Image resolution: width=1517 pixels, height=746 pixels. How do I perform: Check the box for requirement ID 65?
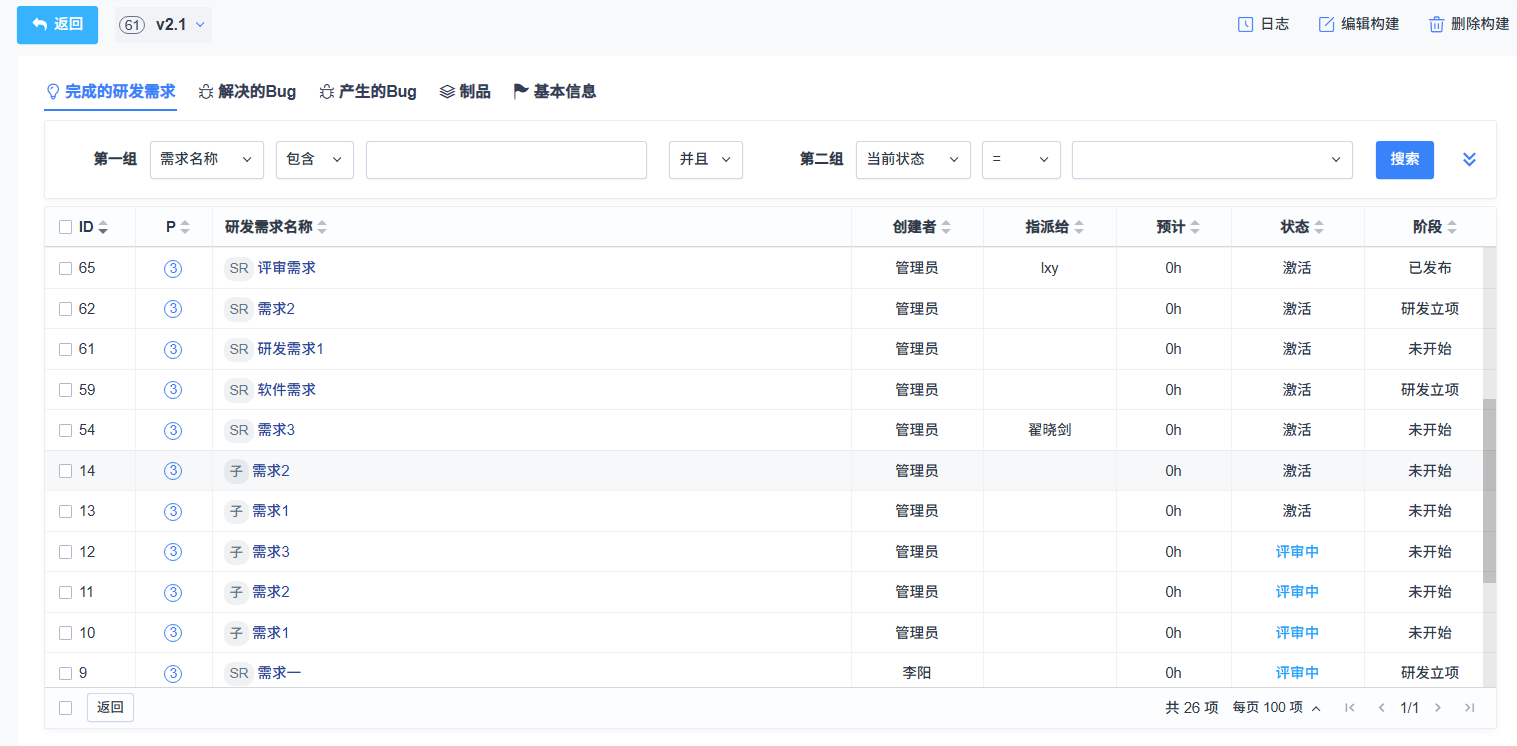click(66, 268)
